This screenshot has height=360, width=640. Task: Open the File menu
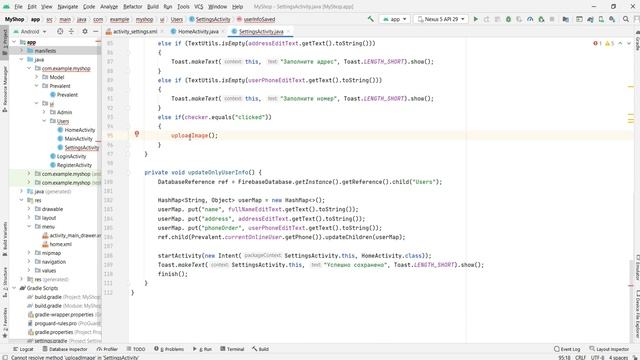[18, 7]
